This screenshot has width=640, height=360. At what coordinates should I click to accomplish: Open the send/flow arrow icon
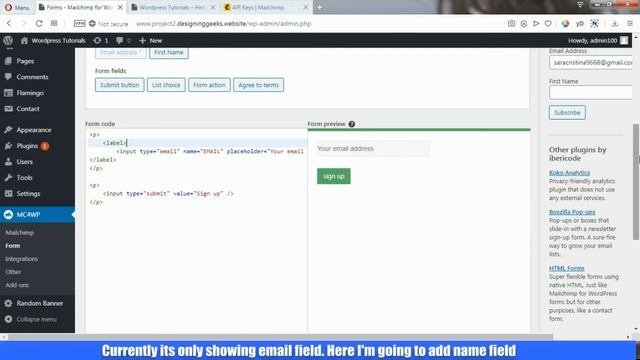pyautogui.click(x=536, y=24)
